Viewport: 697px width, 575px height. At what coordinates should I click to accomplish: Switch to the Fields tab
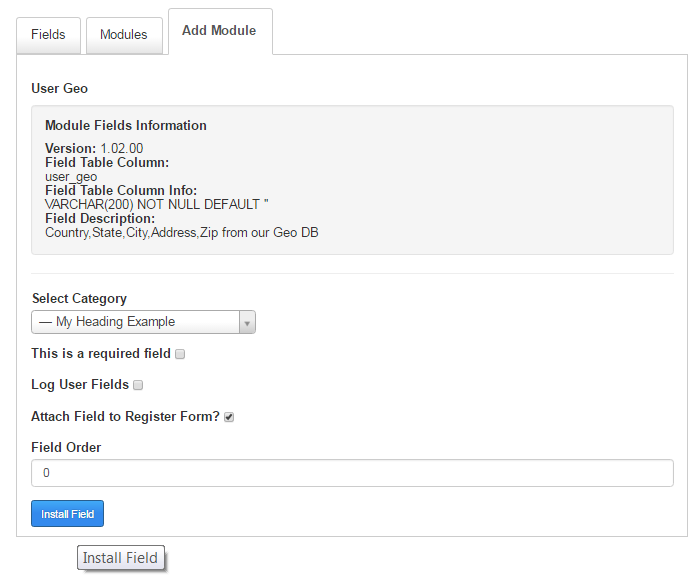(48, 35)
